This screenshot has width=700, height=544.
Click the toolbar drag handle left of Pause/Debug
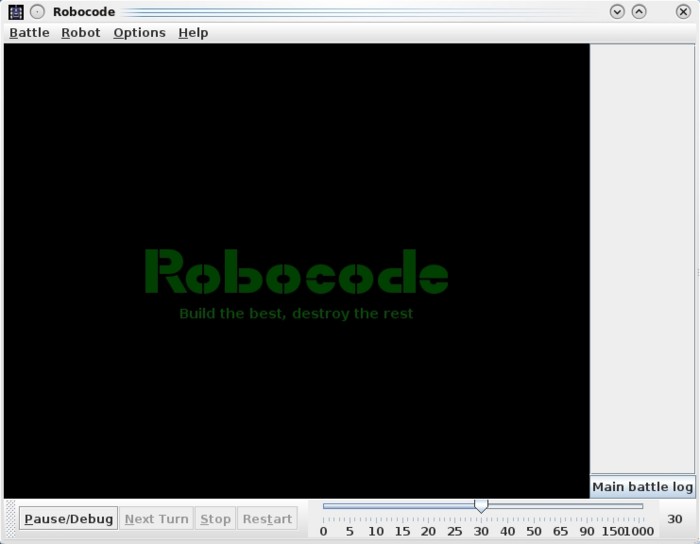coord(11,519)
